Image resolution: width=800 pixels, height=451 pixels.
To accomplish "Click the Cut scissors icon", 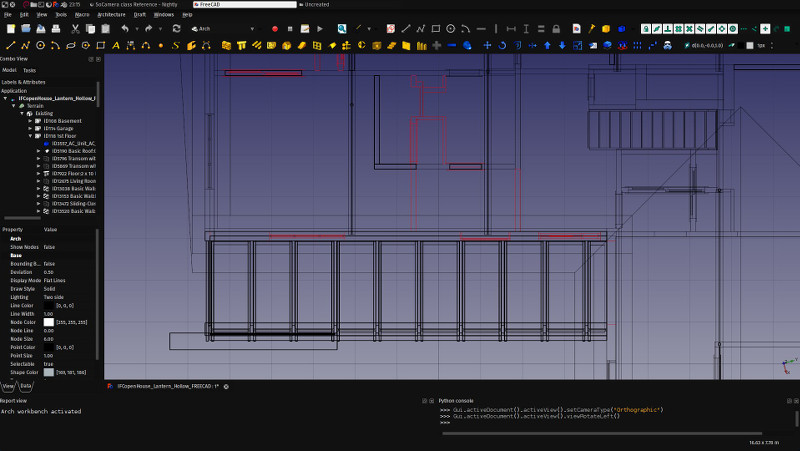I will pyautogui.click(x=75, y=29).
